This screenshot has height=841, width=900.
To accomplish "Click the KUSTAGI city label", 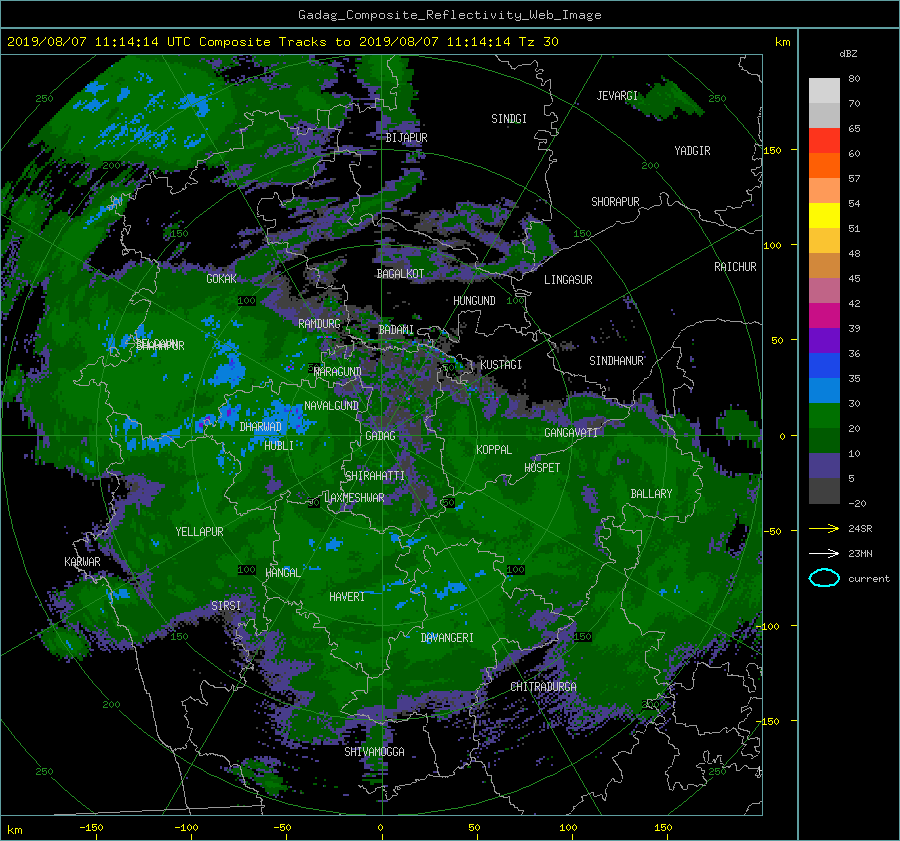I will click(501, 365).
